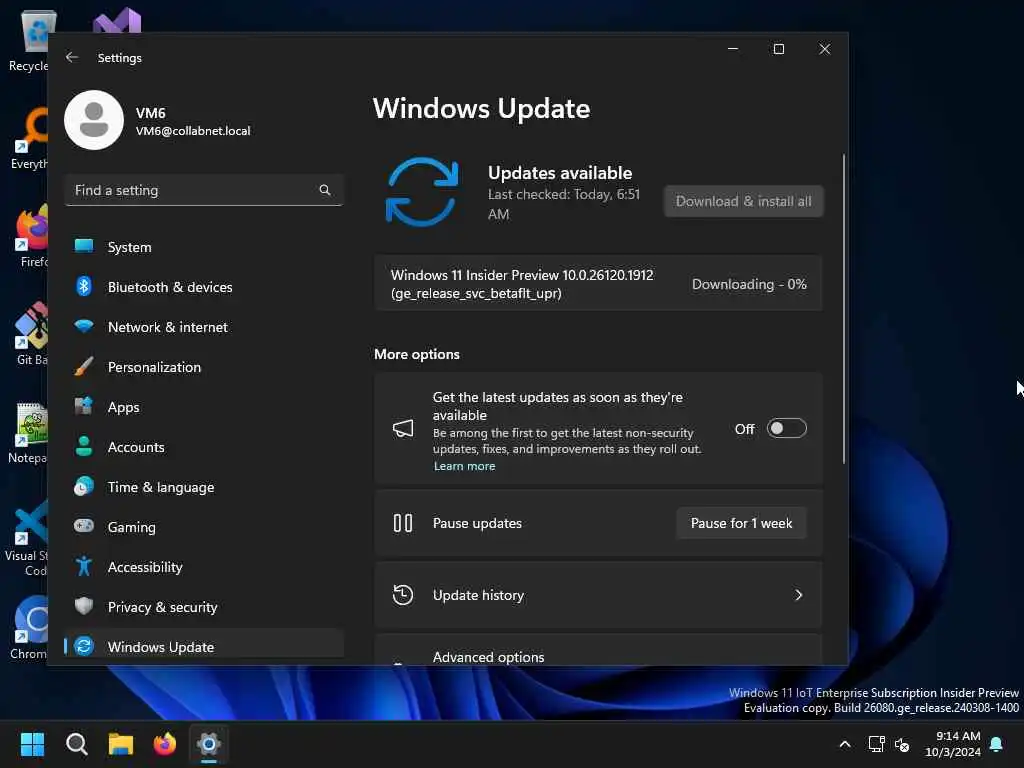This screenshot has width=1024, height=768.
Task: Click the VM6 user avatar picture
Action: [x=94, y=120]
